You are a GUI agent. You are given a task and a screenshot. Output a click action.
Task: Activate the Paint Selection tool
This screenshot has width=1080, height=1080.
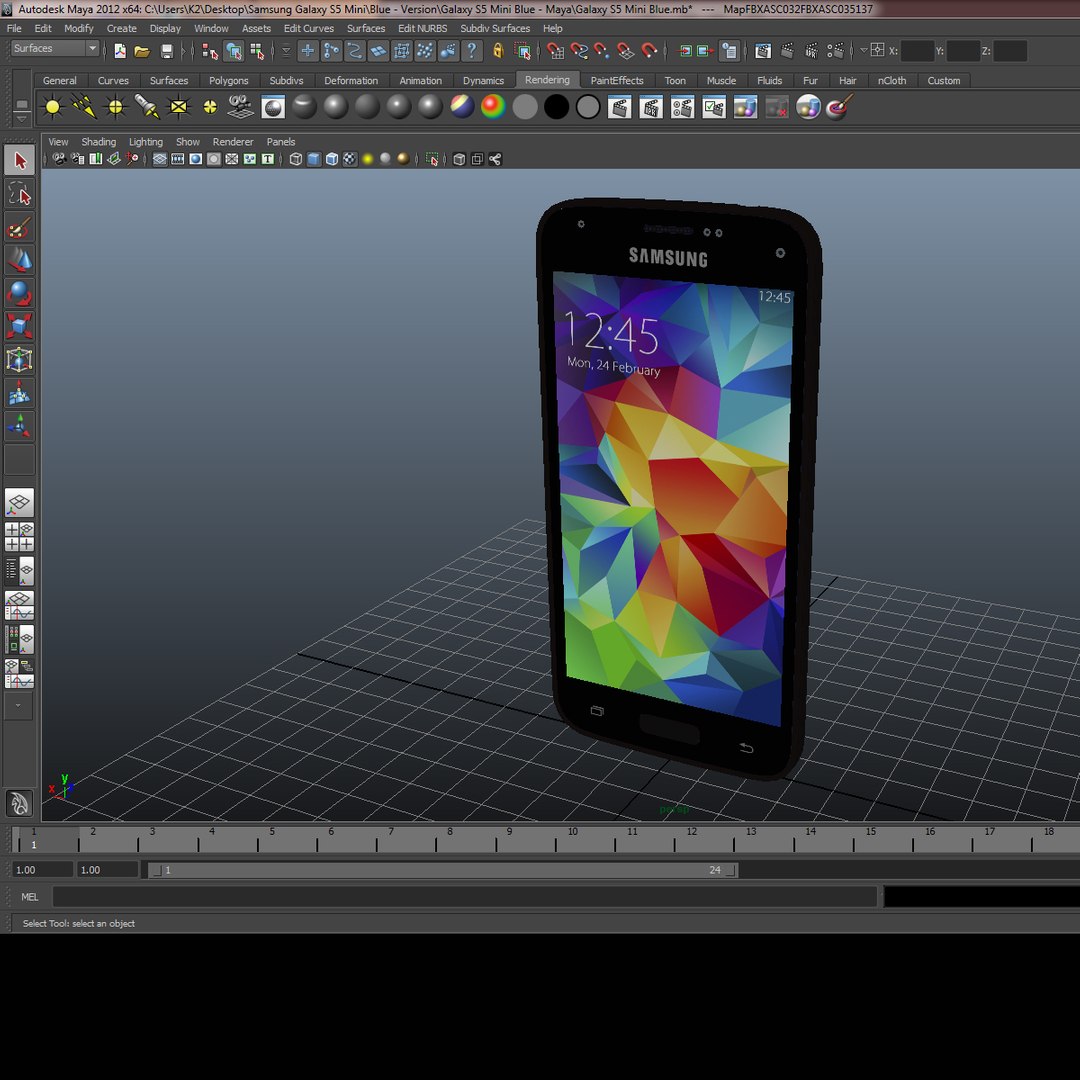point(19,227)
